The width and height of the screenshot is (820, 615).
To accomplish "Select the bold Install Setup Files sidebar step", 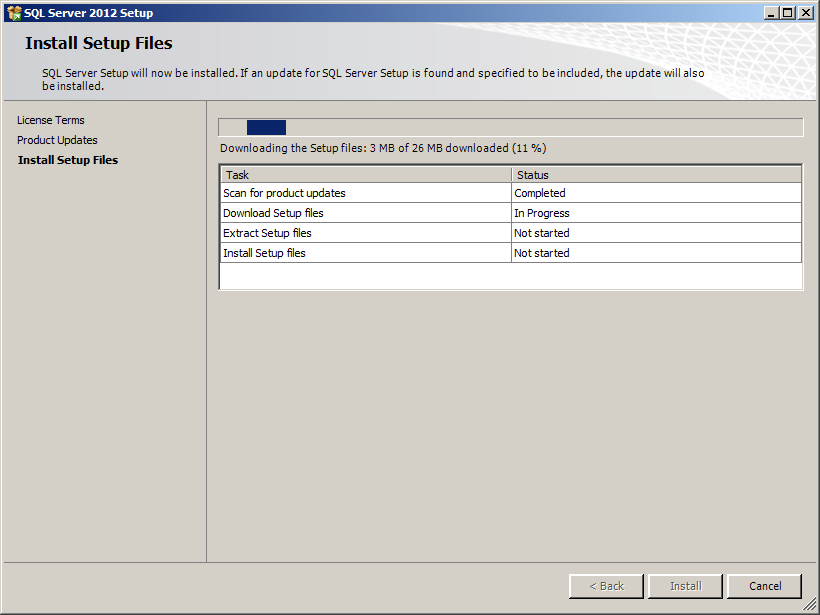I will [68, 160].
